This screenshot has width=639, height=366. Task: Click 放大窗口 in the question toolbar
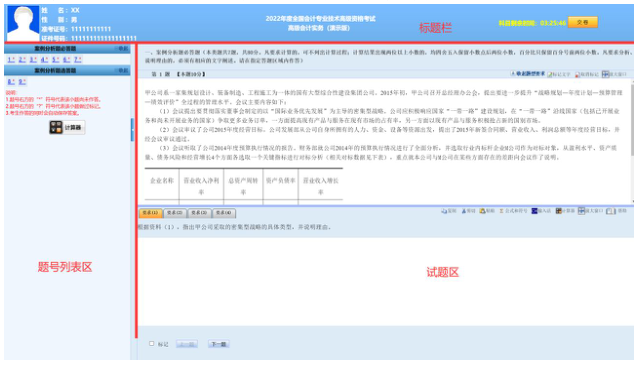point(614,74)
